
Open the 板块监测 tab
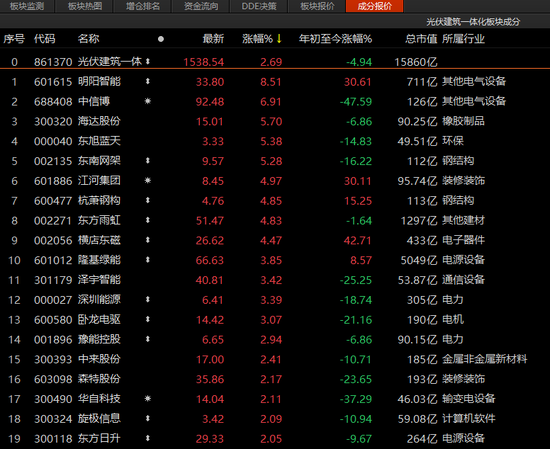tap(27, 6)
